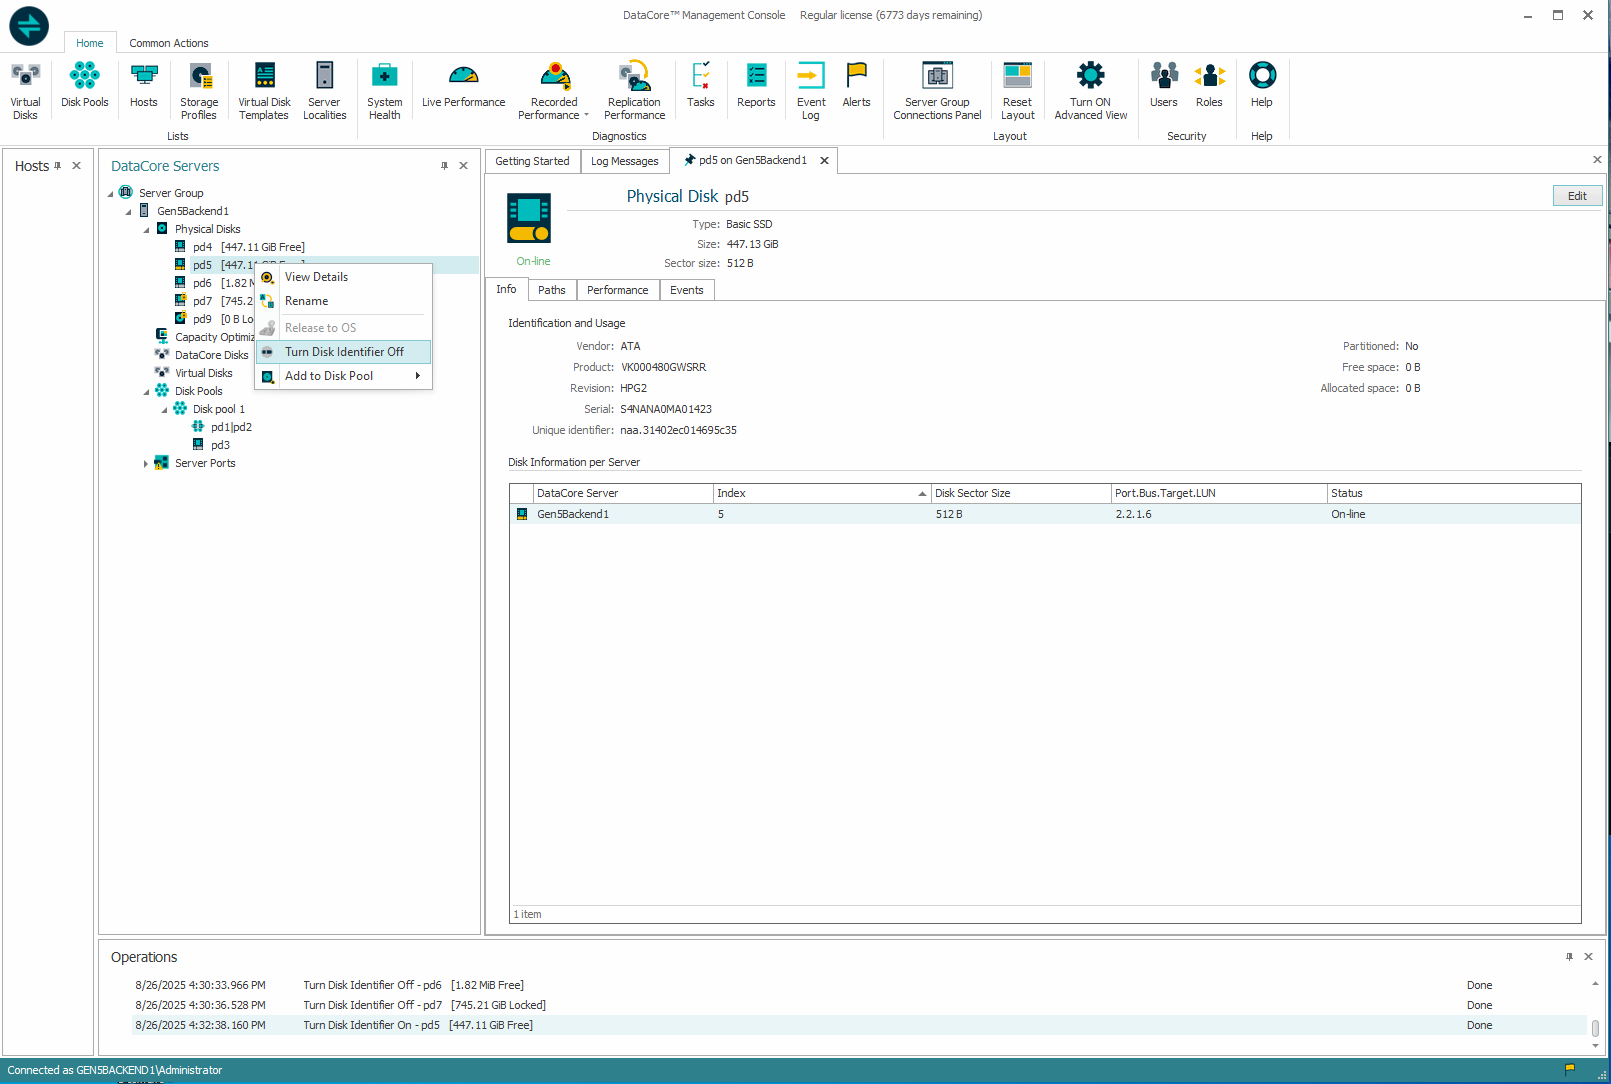Viewport: 1611px width, 1084px height.
Task: Turn ON Advanced View
Action: point(1090,90)
